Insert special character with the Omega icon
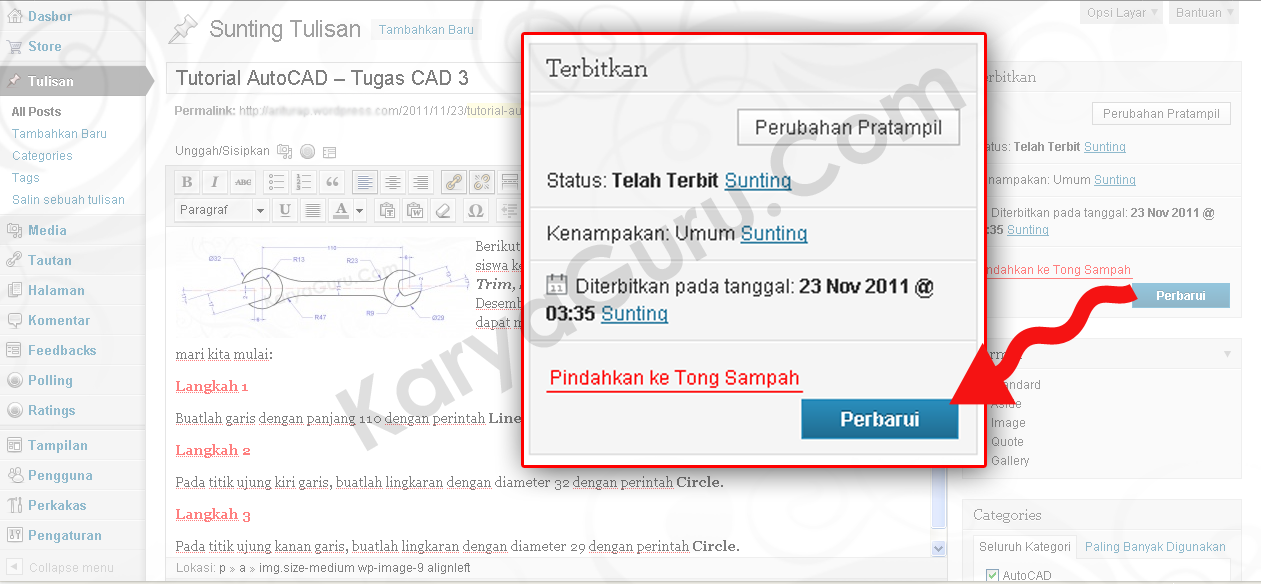The width and height of the screenshot is (1261, 584). [475, 210]
